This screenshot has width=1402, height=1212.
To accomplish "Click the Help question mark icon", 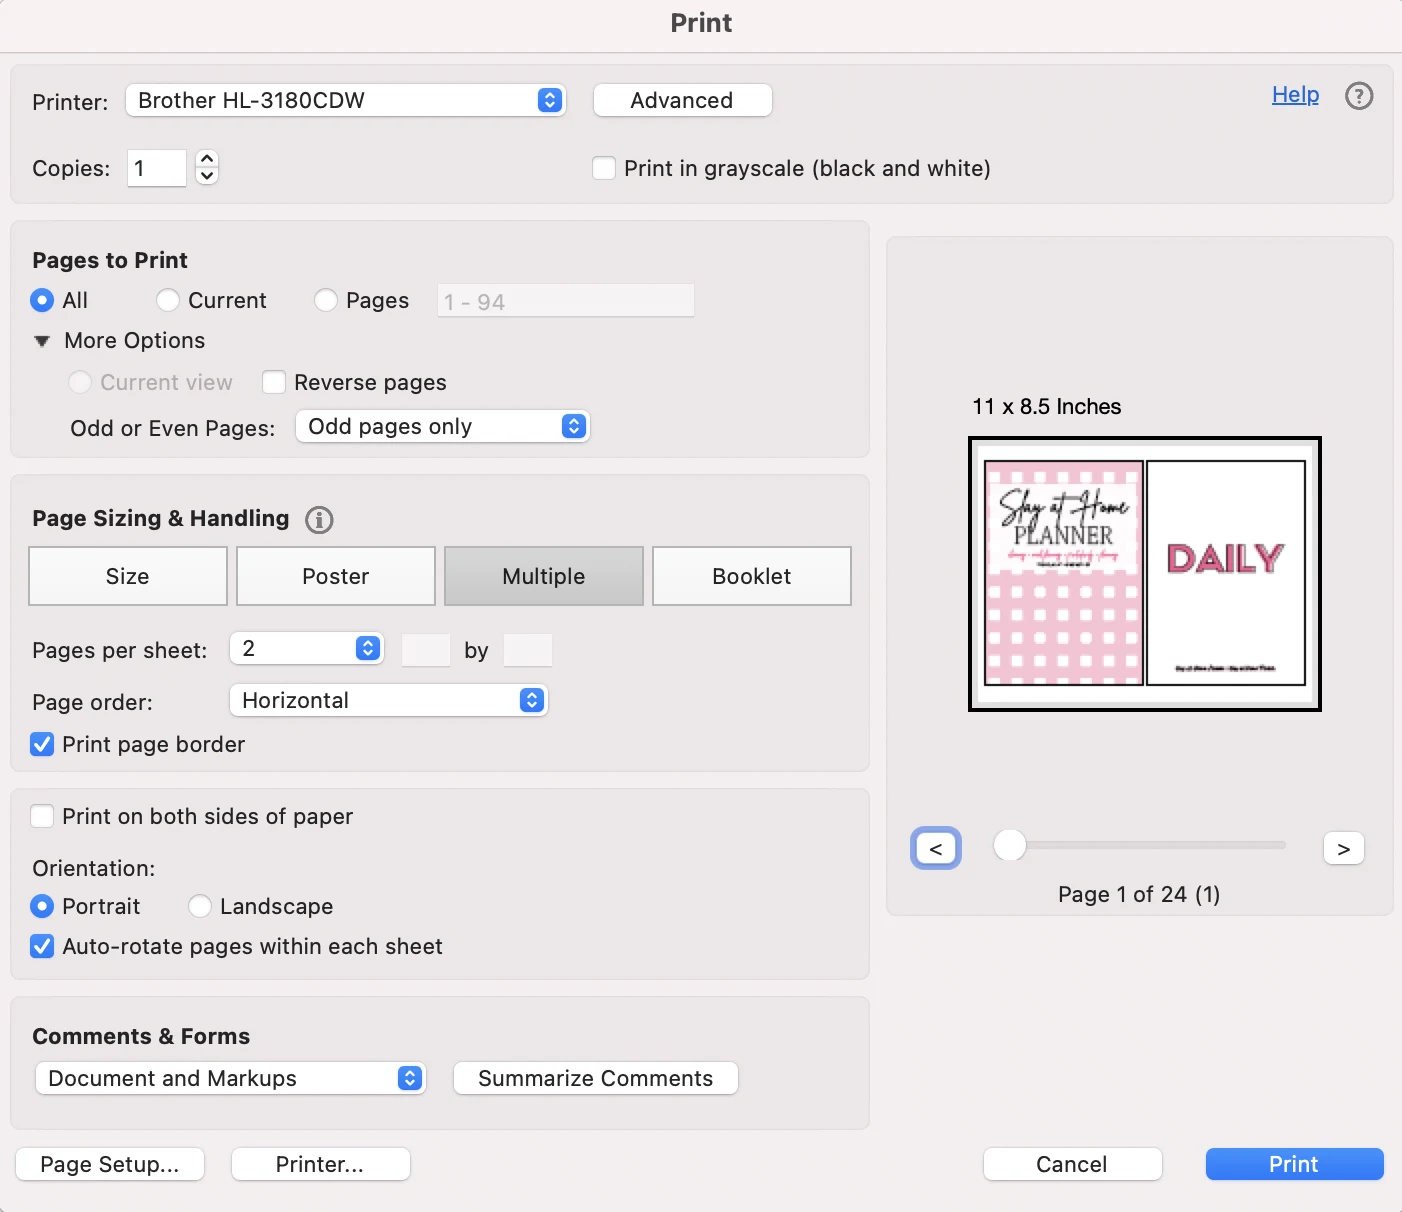I will 1358,95.
